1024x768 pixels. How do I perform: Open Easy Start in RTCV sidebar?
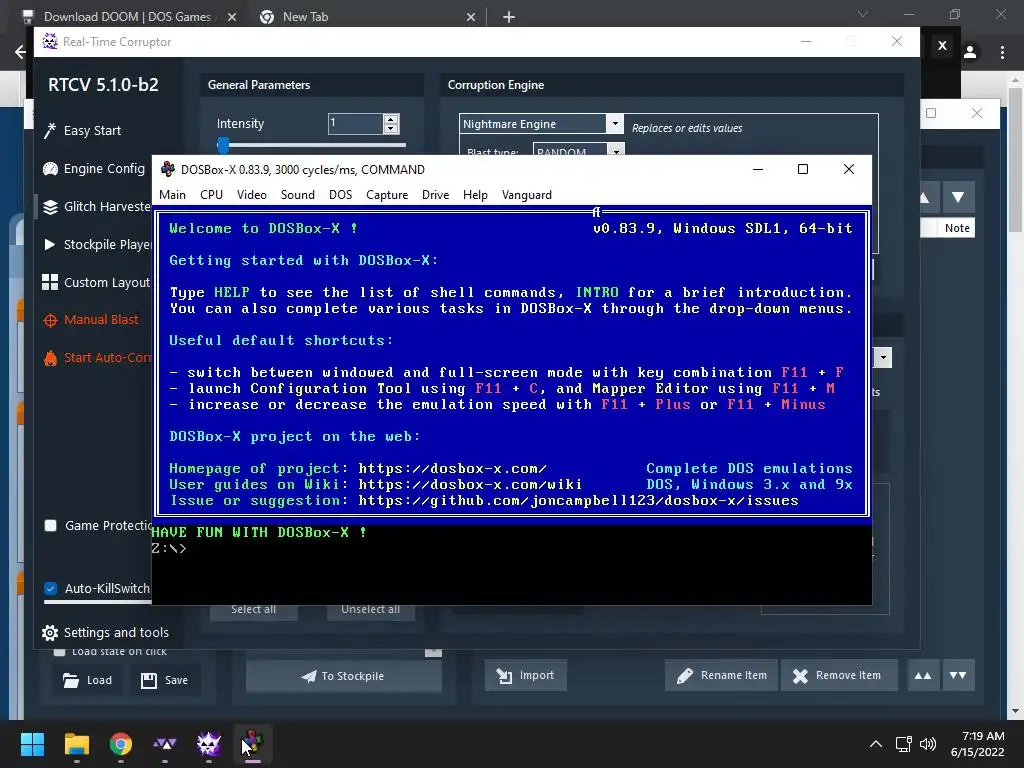click(x=83, y=131)
